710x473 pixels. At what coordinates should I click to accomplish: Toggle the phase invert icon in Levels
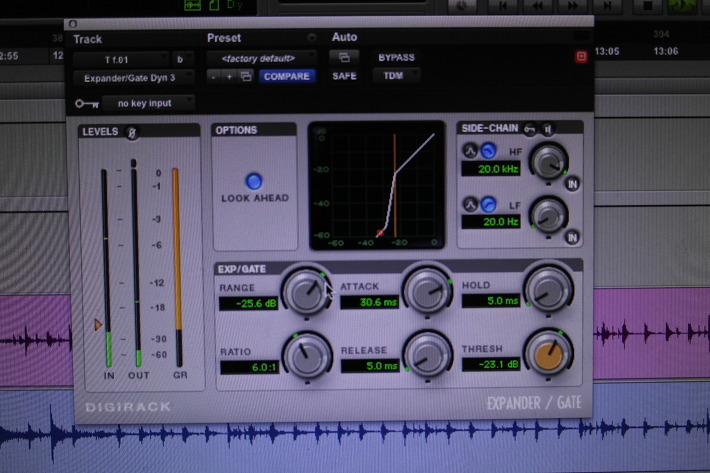132,133
